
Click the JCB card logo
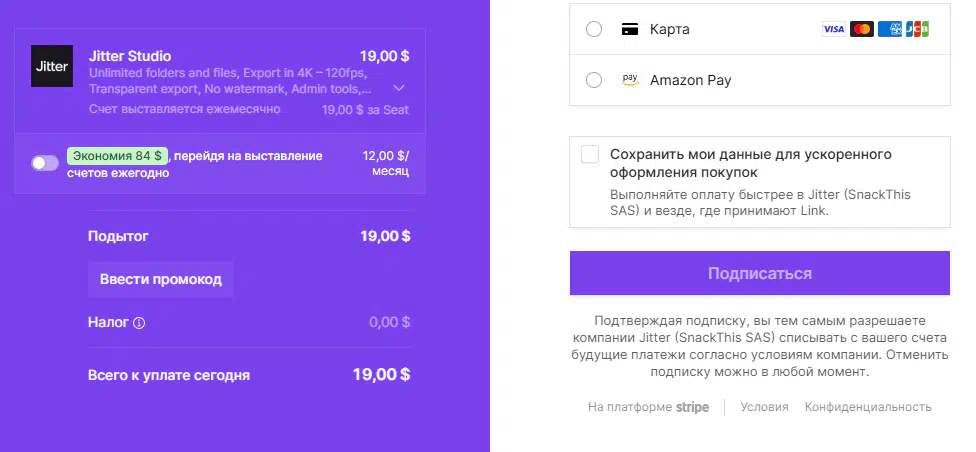917,29
